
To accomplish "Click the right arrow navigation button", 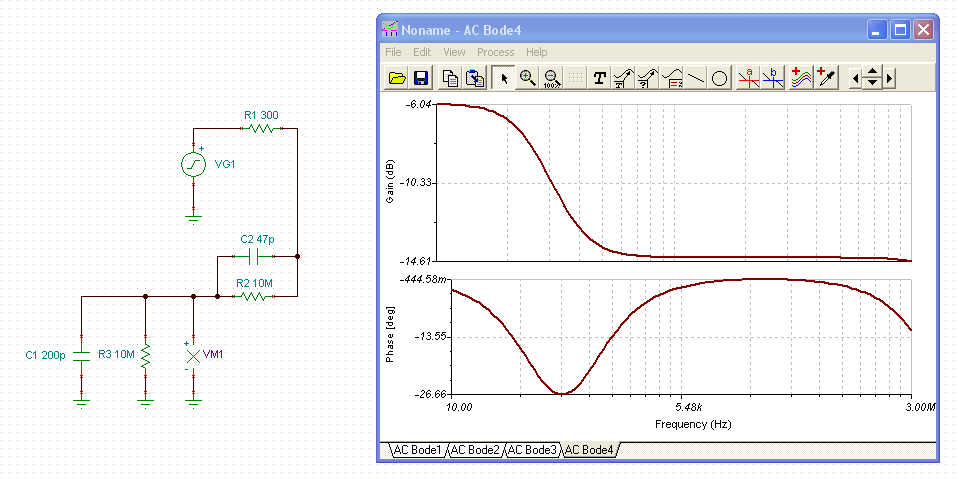I will click(889, 78).
